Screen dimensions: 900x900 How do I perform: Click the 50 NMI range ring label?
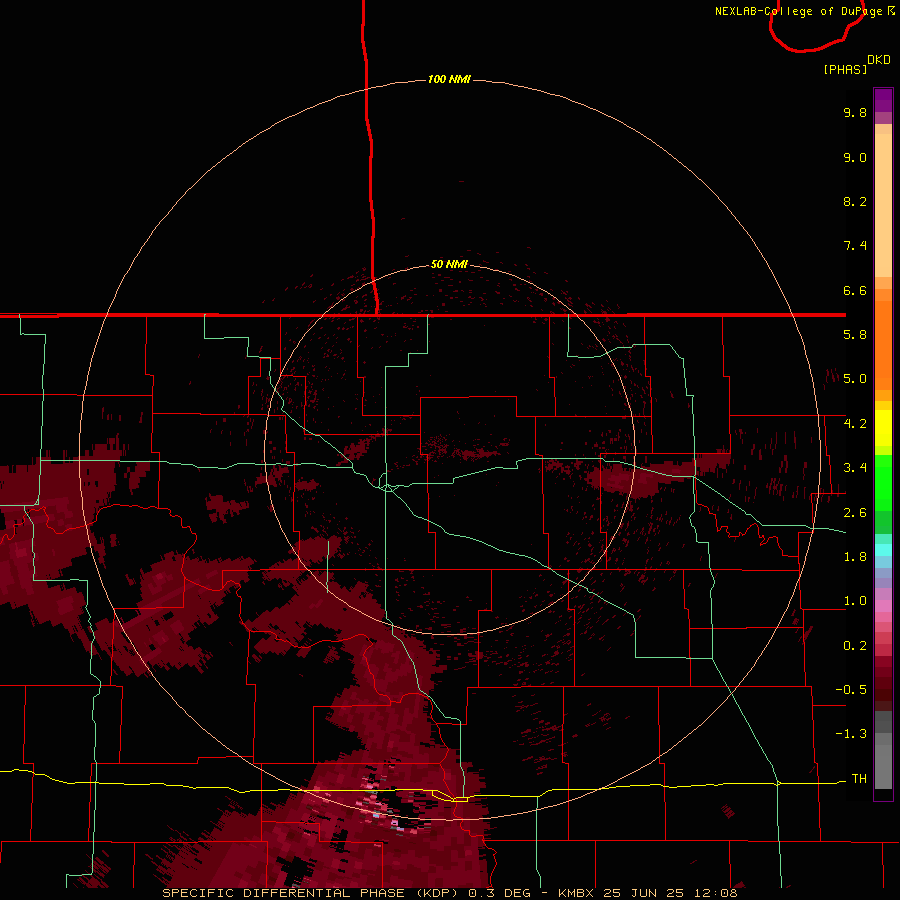[449, 264]
